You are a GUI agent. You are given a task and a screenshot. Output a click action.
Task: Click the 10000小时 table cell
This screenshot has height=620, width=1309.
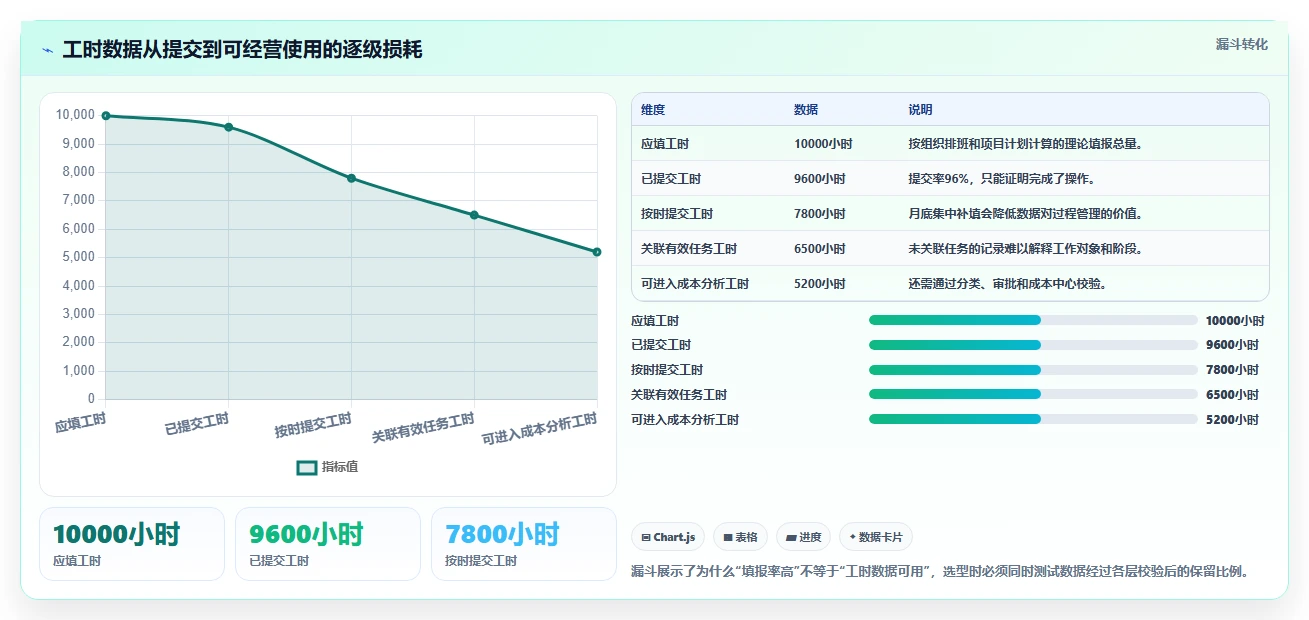click(x=823, y=144)
